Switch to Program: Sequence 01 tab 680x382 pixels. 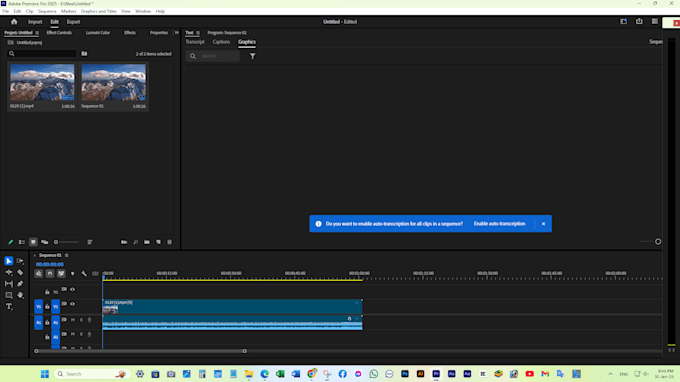click(227, 33)
